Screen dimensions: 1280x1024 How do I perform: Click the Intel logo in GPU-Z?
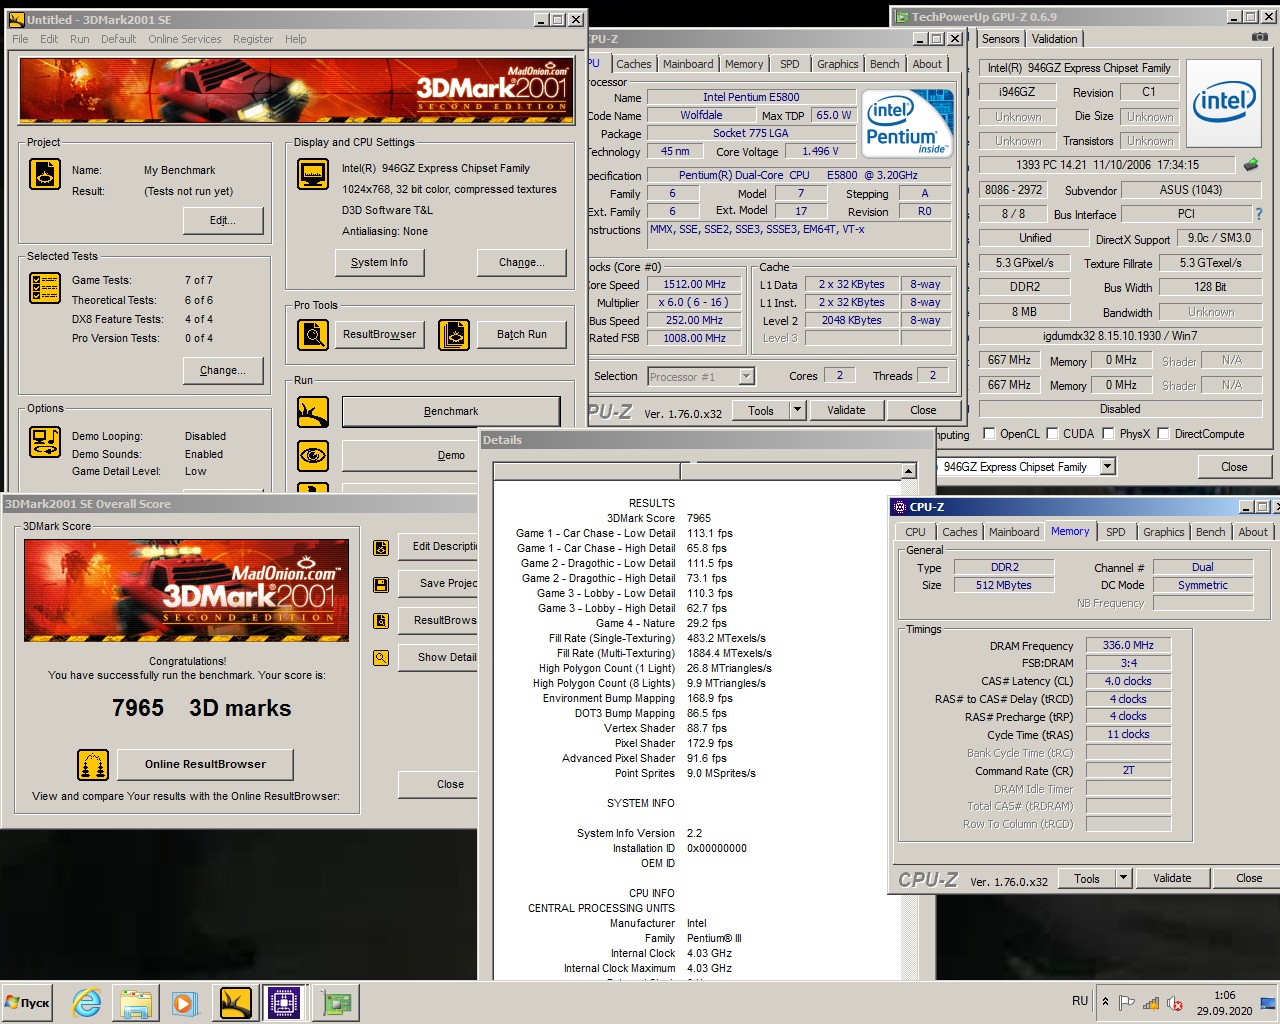[x=1224, y=101]
